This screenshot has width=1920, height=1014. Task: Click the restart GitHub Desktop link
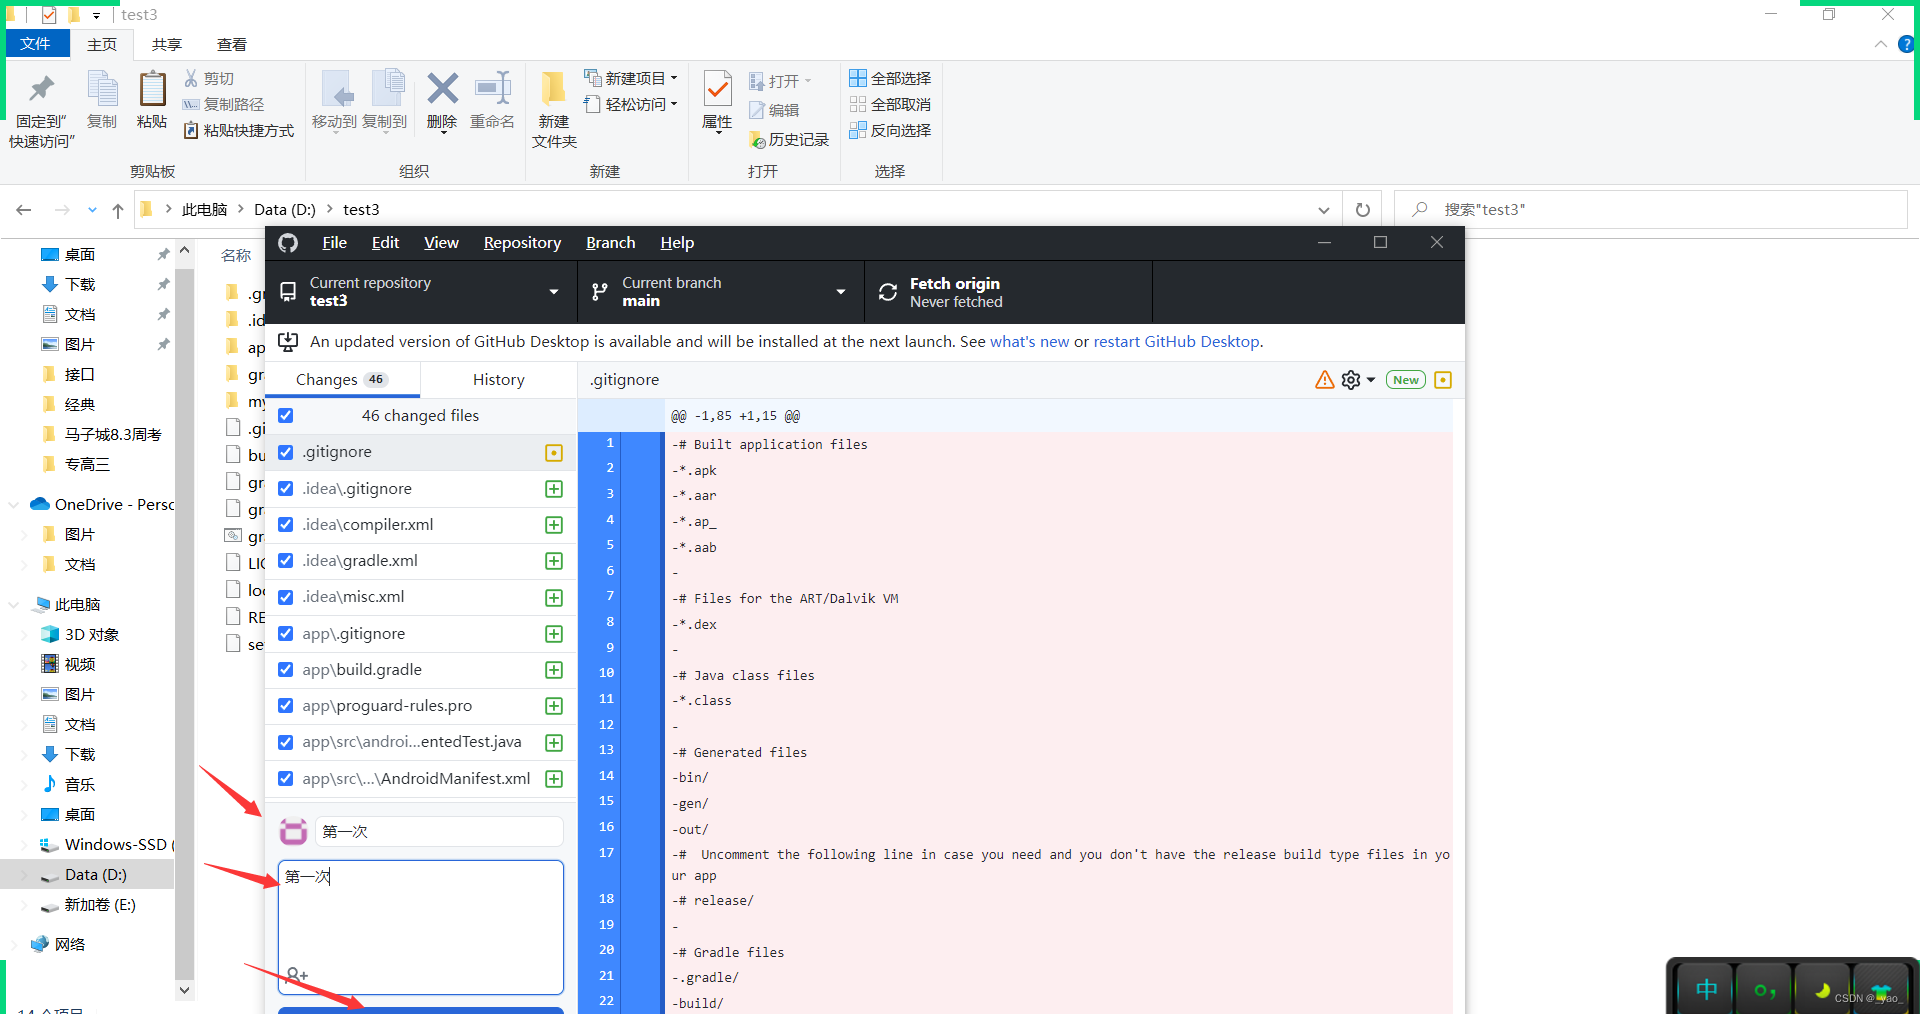point(1176,342)
